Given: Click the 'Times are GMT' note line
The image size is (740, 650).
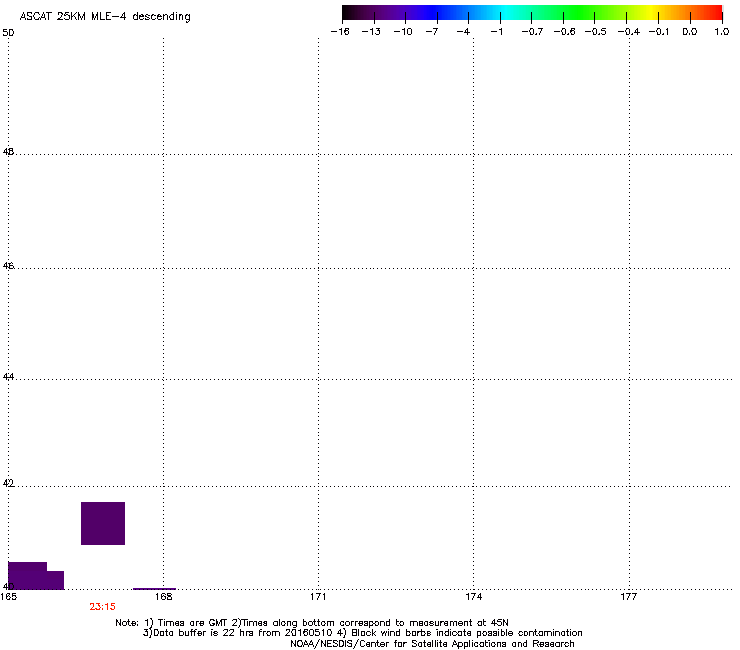Looking at the screenshot, I should 312,623.
